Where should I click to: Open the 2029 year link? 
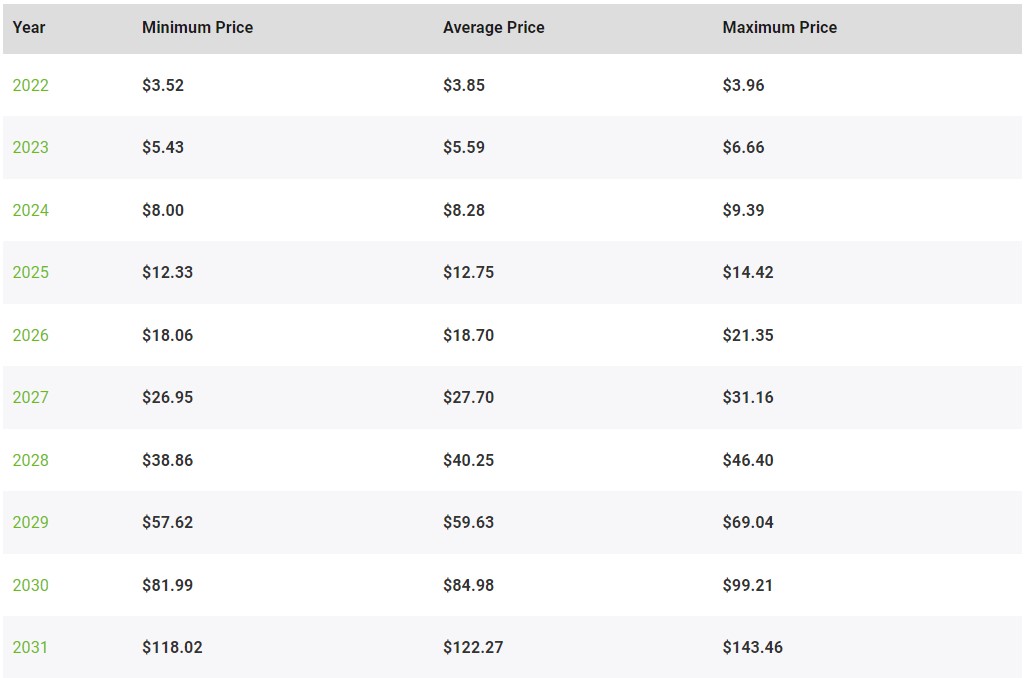30,522
